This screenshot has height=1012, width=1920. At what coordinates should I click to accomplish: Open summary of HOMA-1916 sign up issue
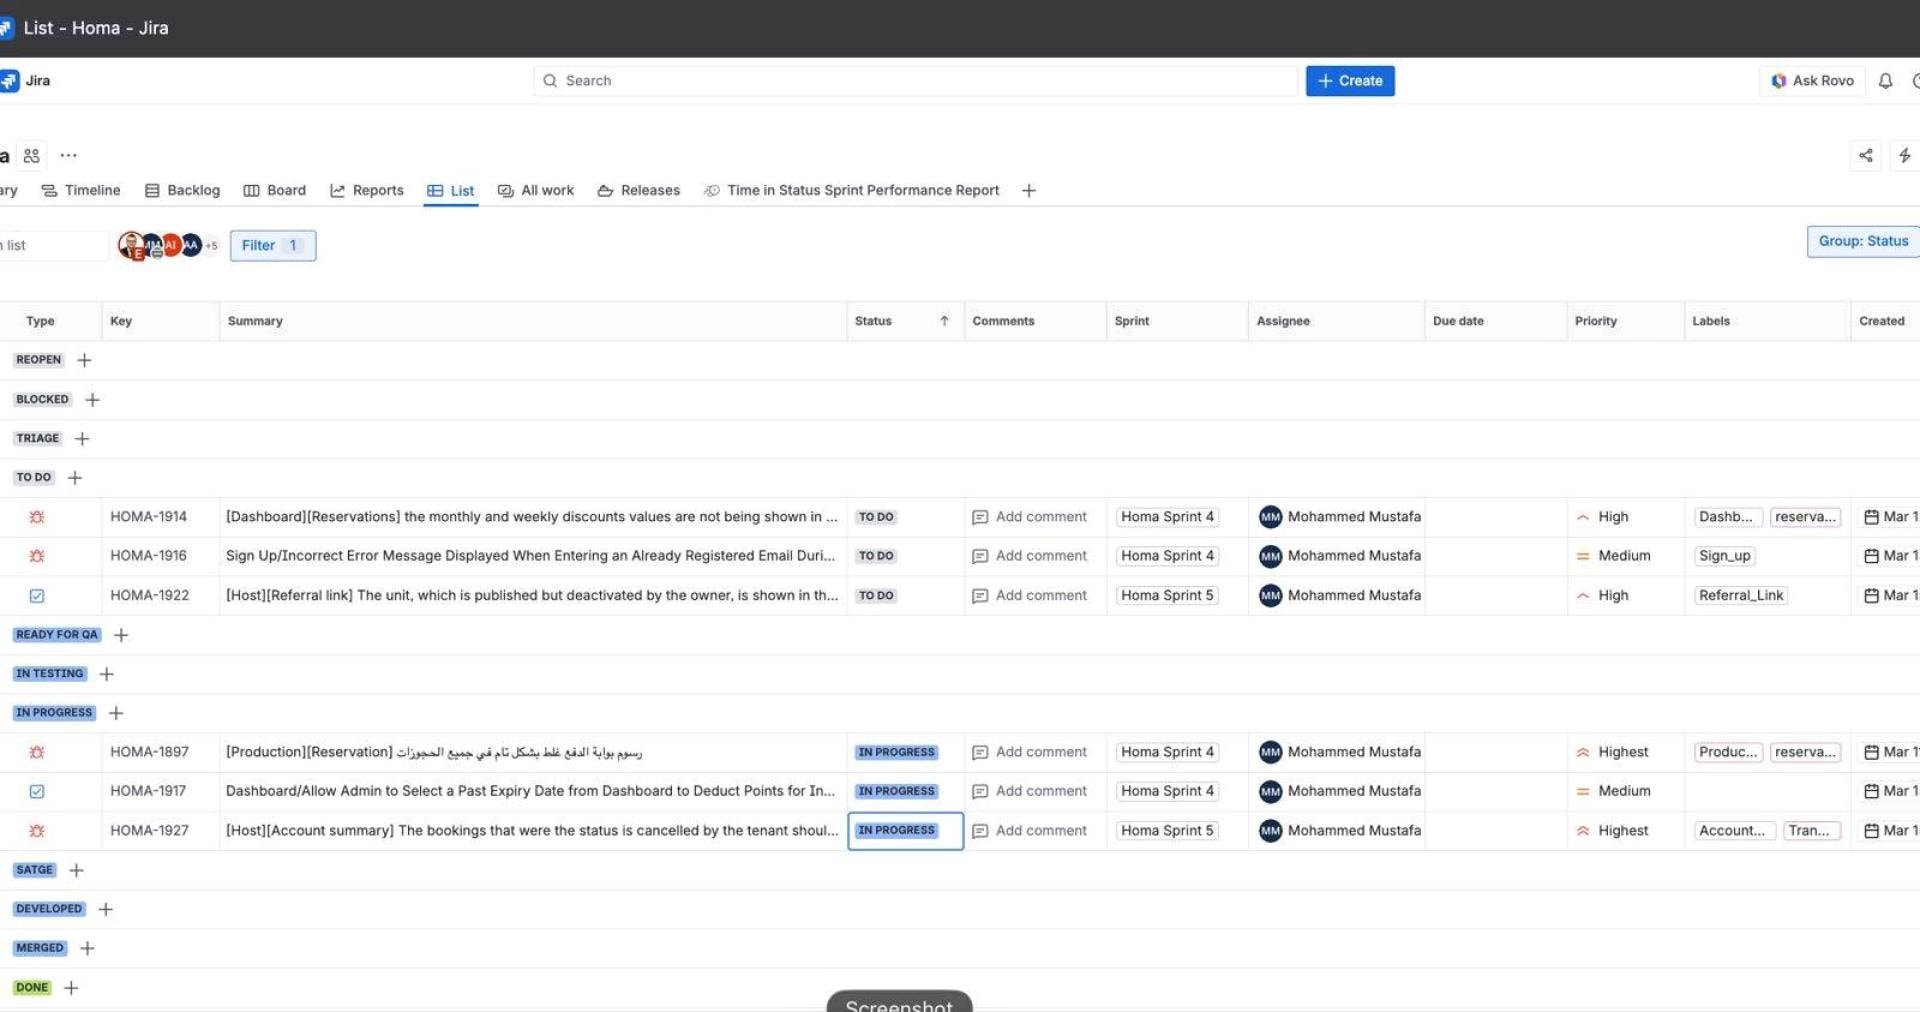(530, 556)
